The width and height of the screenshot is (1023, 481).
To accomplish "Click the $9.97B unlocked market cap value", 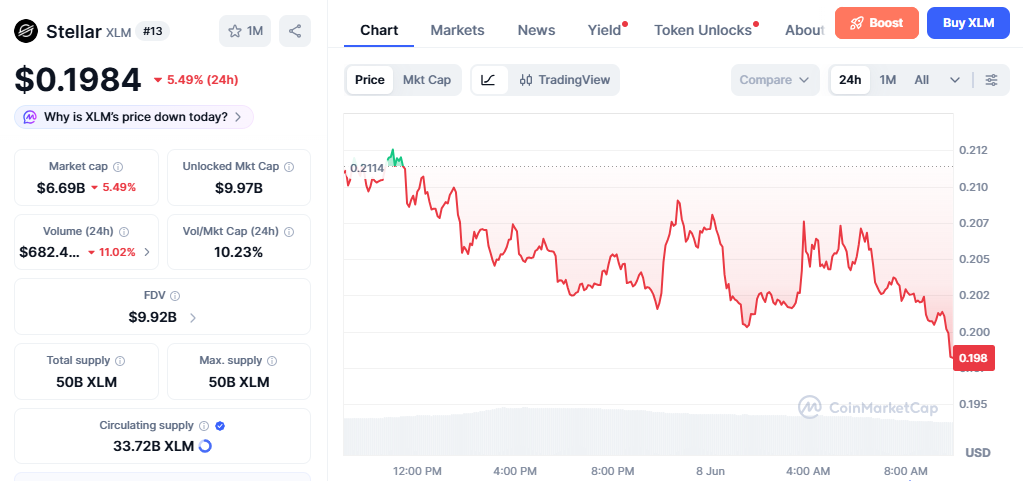I will tap(239, 188).
